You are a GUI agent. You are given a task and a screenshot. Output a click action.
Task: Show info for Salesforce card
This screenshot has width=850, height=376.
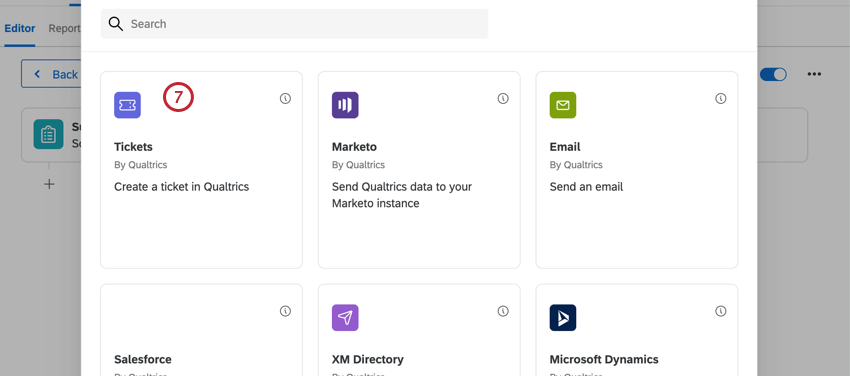286,311
